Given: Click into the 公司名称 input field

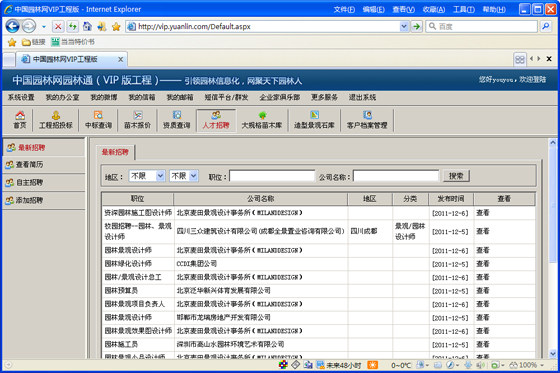Looking at the screenshot, I should 396,176.
